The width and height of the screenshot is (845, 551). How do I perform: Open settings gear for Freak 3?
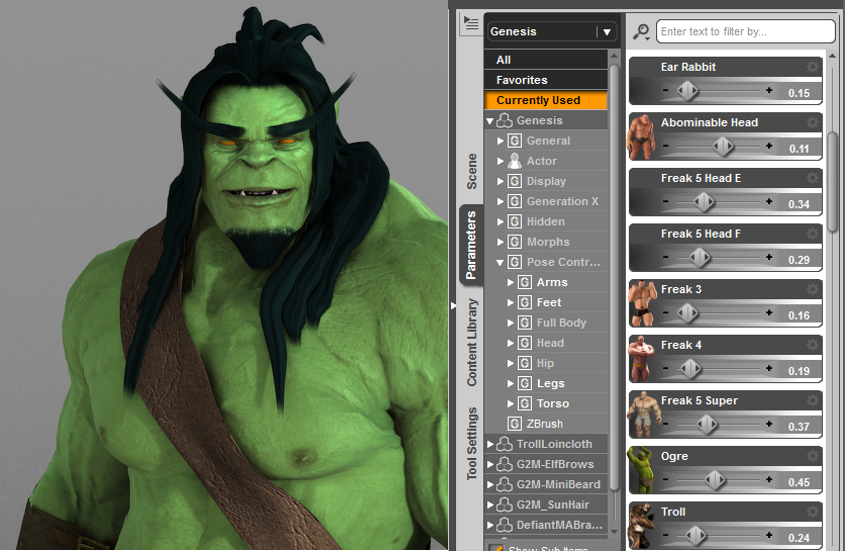click(x=812, y=289)
